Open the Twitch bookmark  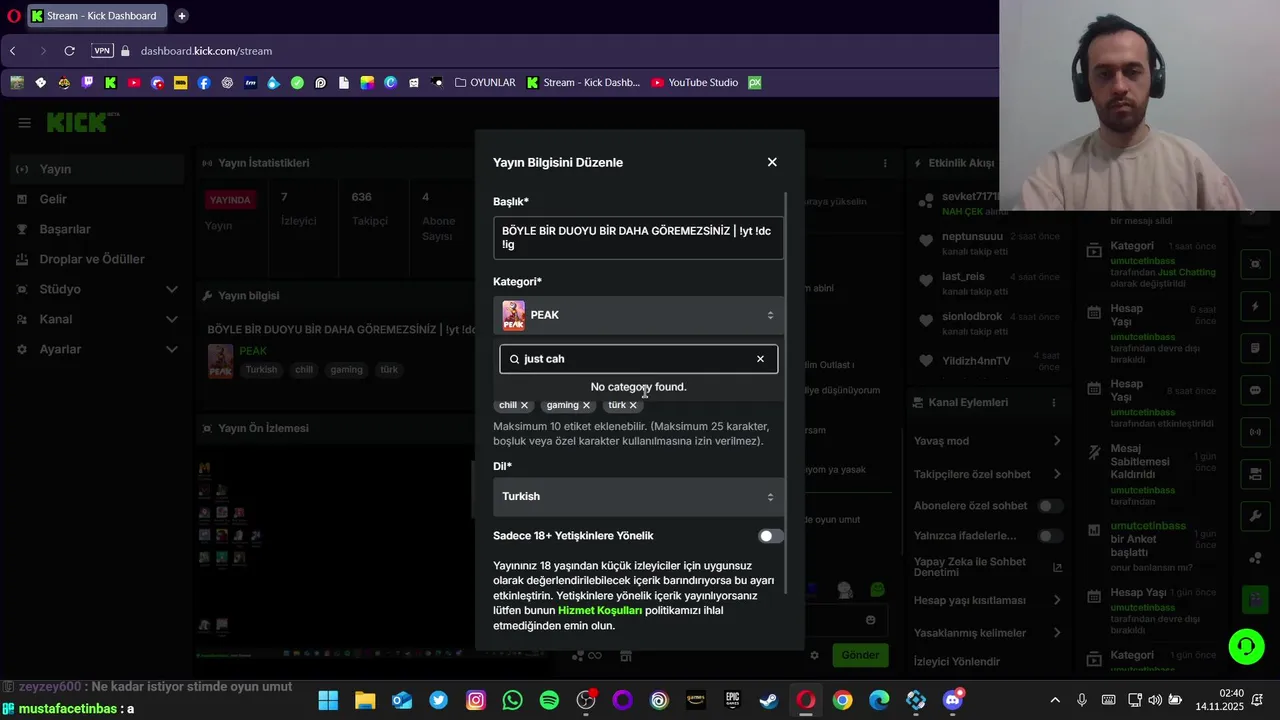pos(87,83)
